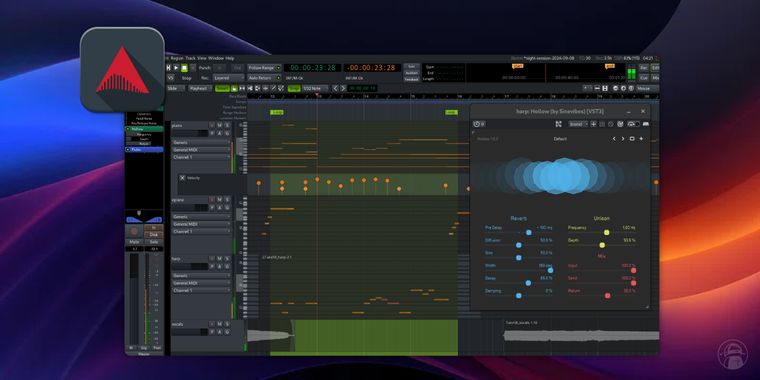Open harp track Channel 1 dropdown
This screenshot has height=380, width=760.
[x=201, y=290]
